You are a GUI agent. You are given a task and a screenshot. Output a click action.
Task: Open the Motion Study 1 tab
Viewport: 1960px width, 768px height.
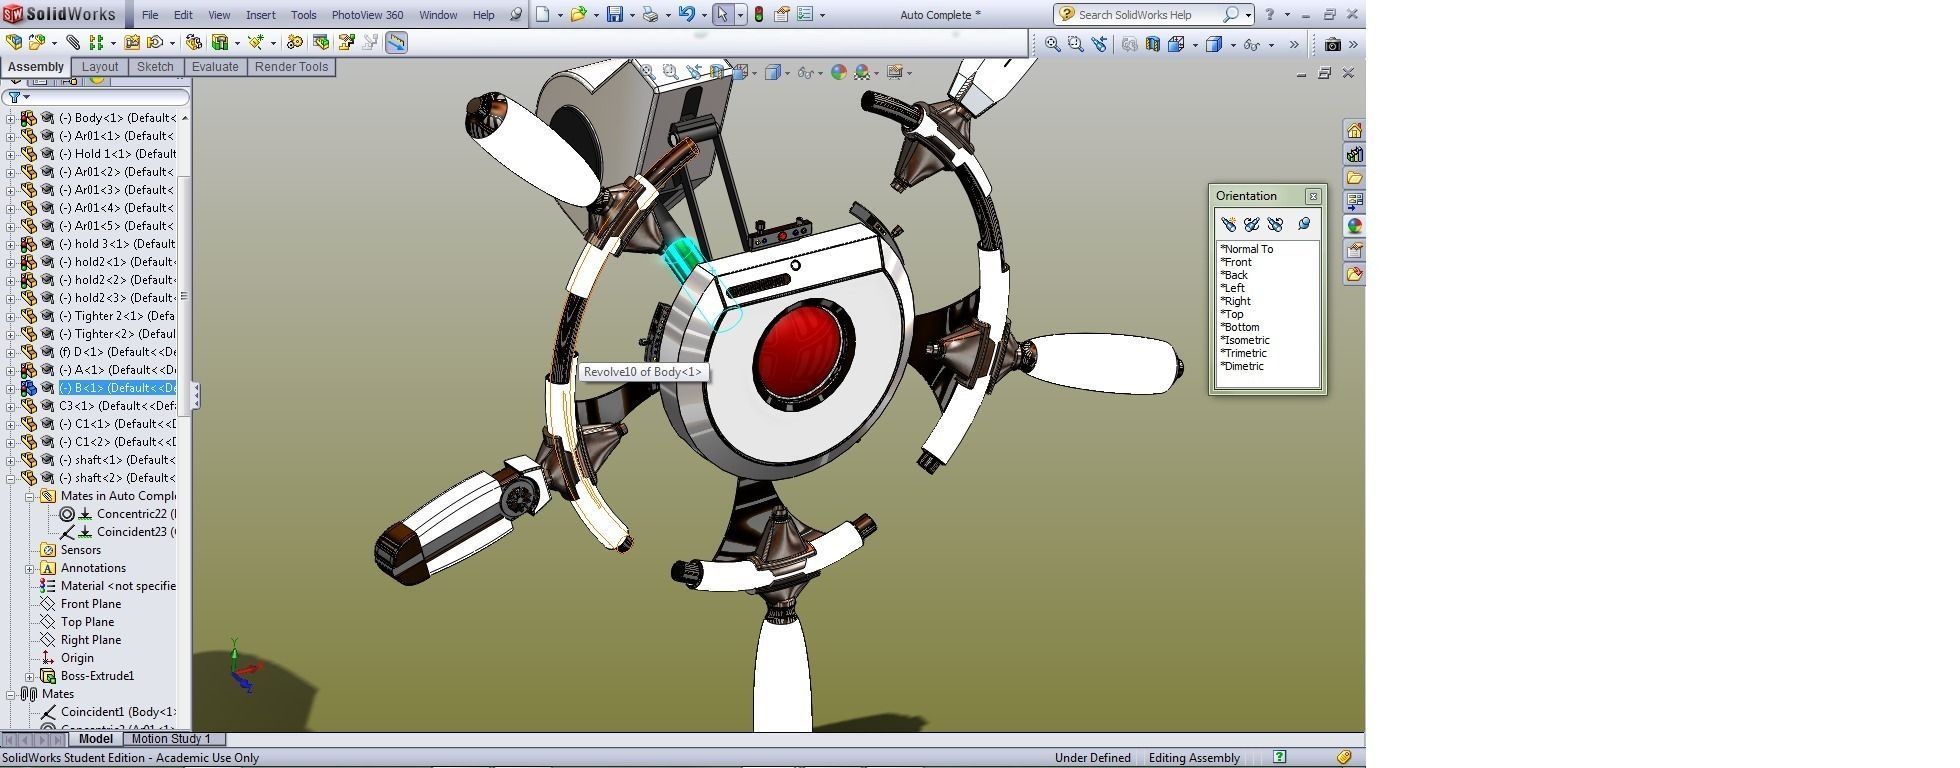[x=171, y=739]
